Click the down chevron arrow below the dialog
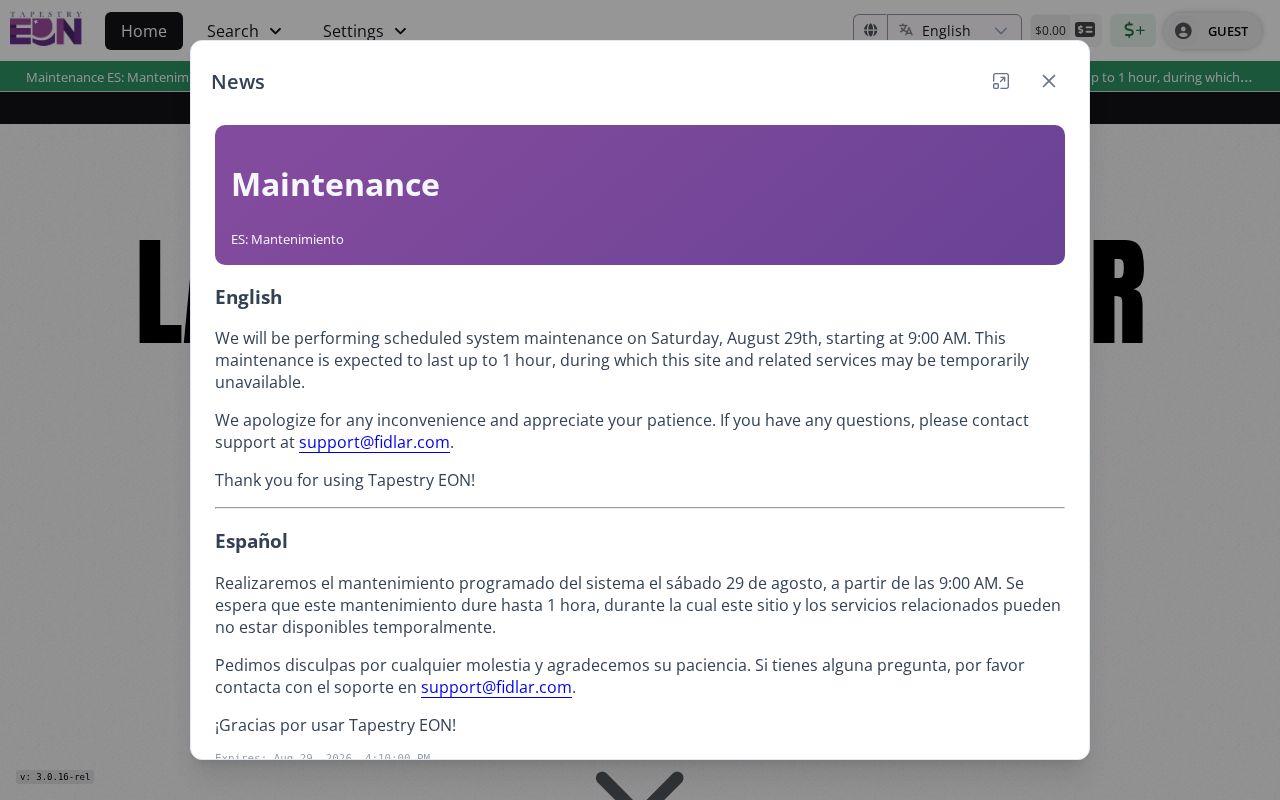This screenshot has height=800, width=1280. [x=640, y=785]
